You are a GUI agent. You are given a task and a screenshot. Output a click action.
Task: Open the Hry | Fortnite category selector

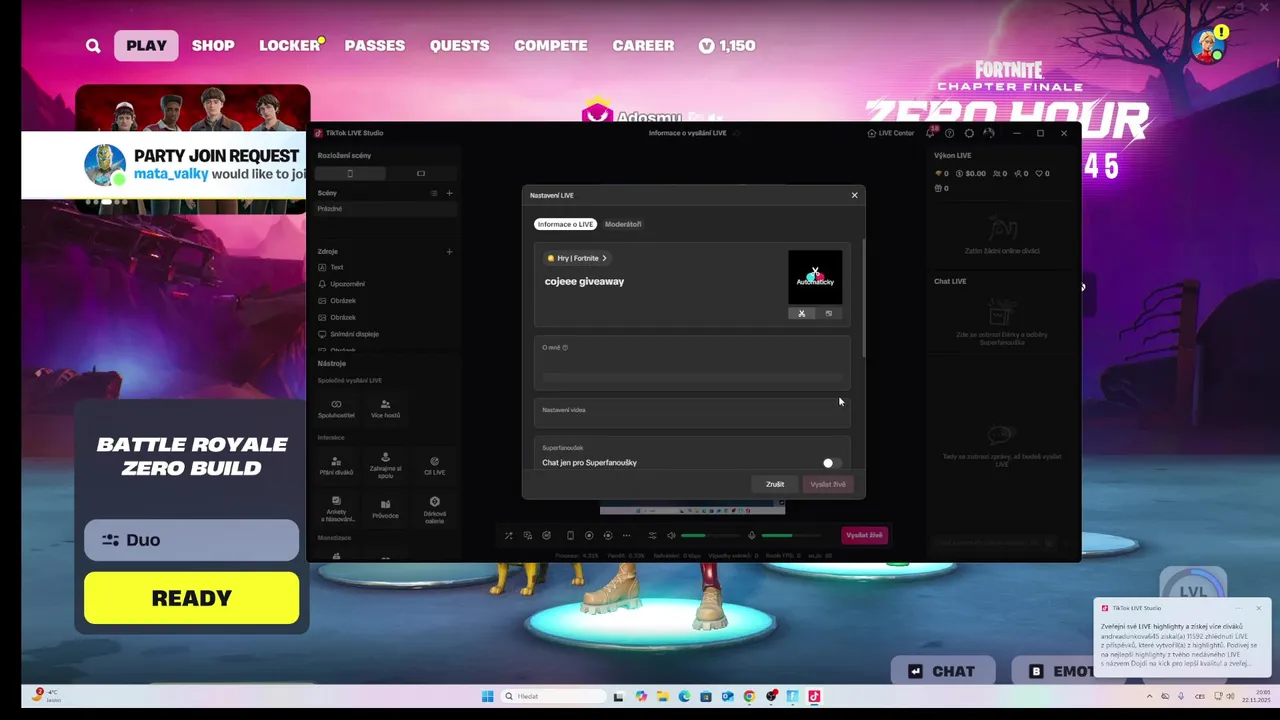tap(577, 258)
